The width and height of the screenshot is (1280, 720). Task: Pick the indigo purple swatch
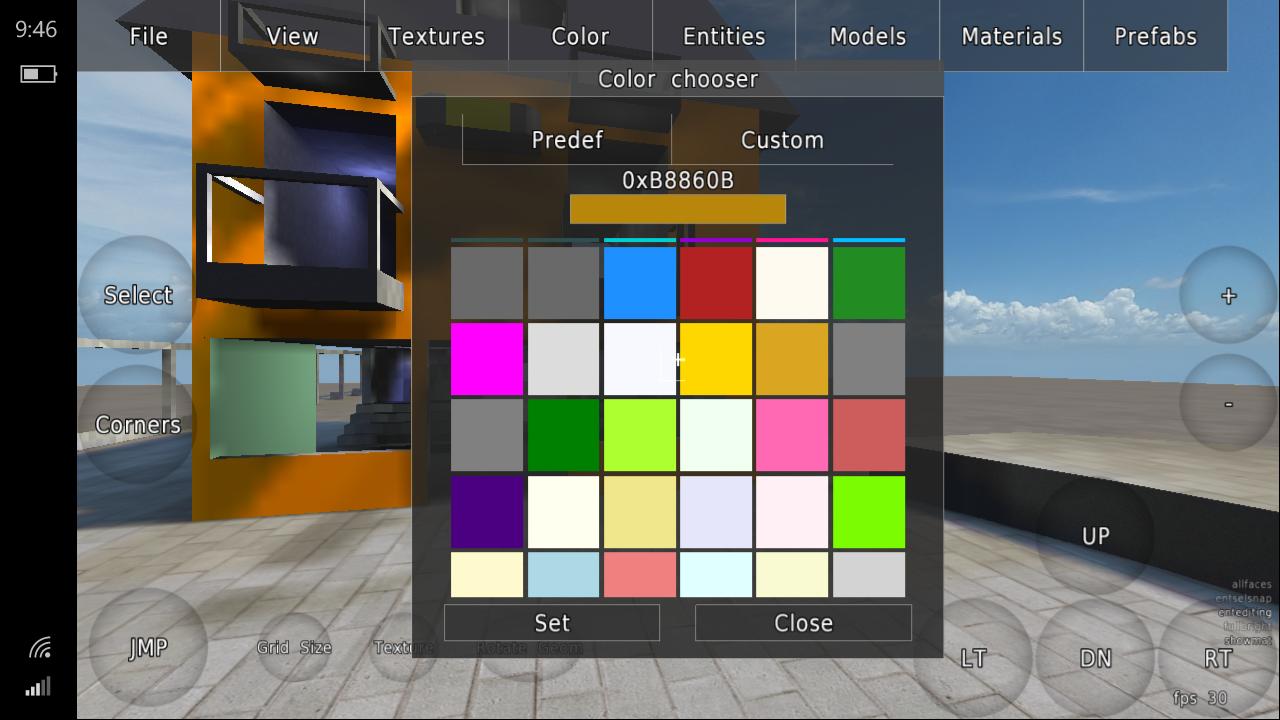pyautogui.click(x=487, y=512)
